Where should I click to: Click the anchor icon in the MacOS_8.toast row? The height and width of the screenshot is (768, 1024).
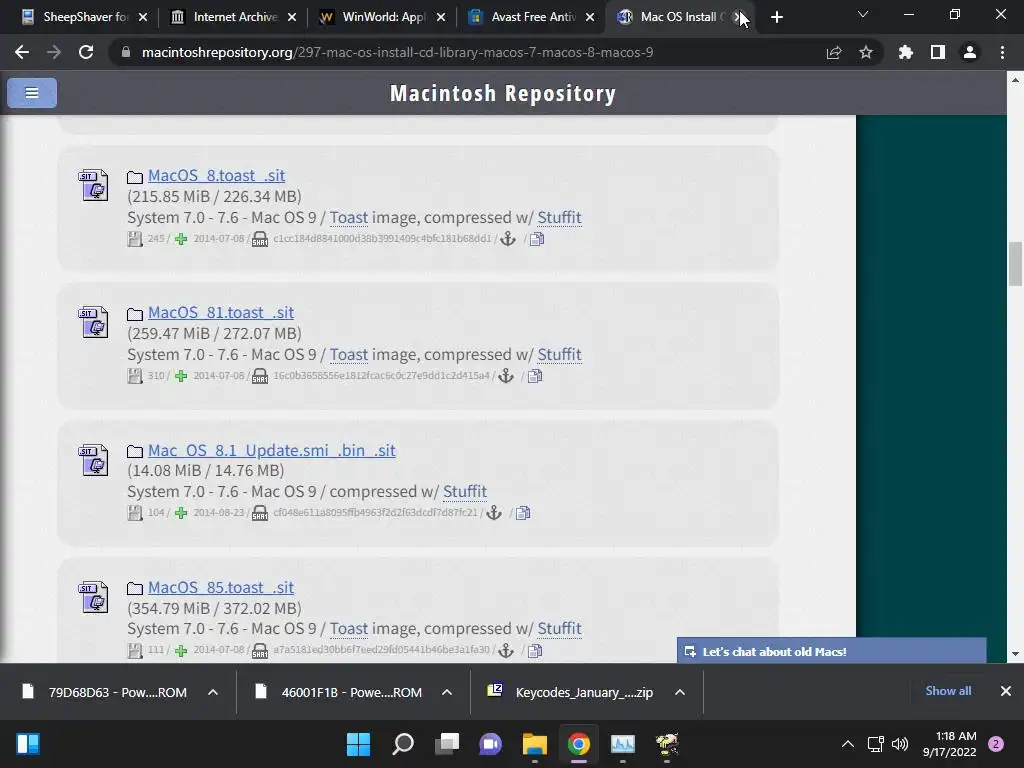507,239
